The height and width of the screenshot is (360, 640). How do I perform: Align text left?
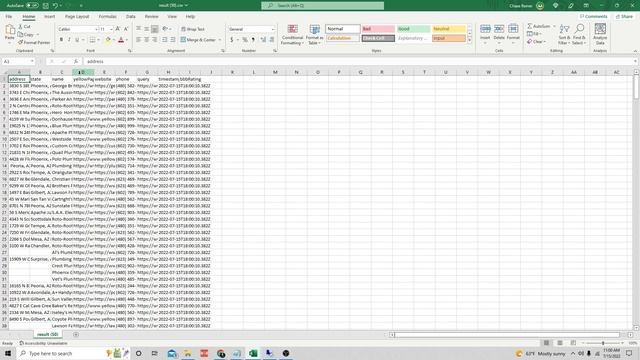[x=138, y=40]
